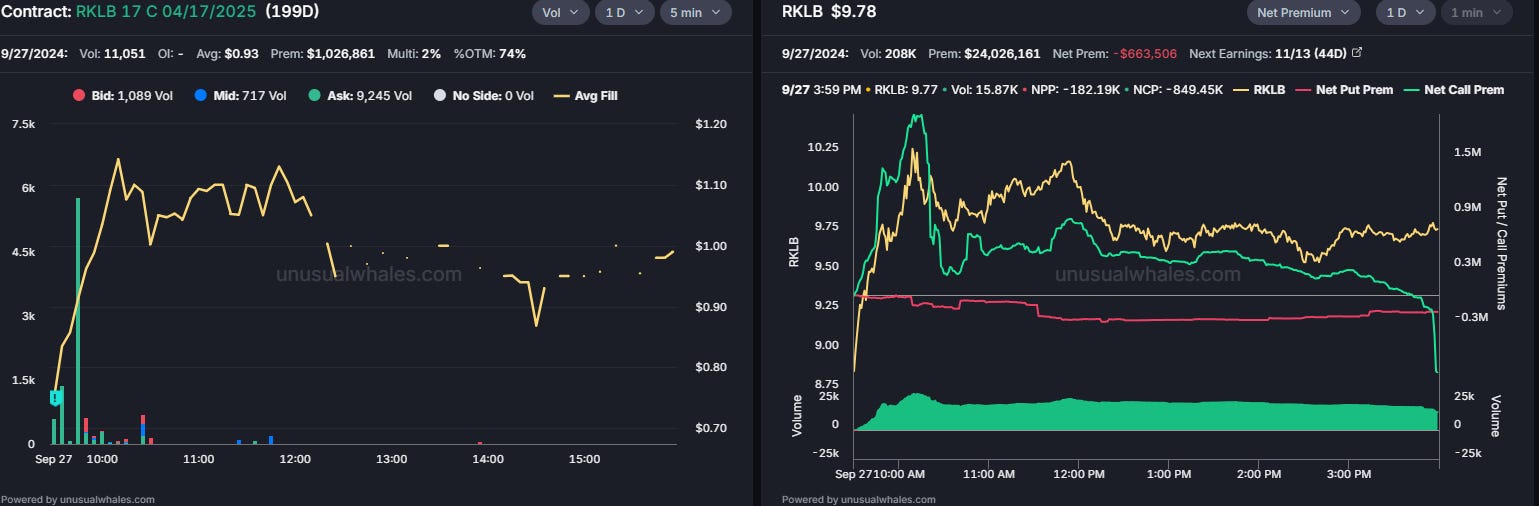
Task: Open the Vol metric dropdown in contract chart
Action: pos(560,13)
